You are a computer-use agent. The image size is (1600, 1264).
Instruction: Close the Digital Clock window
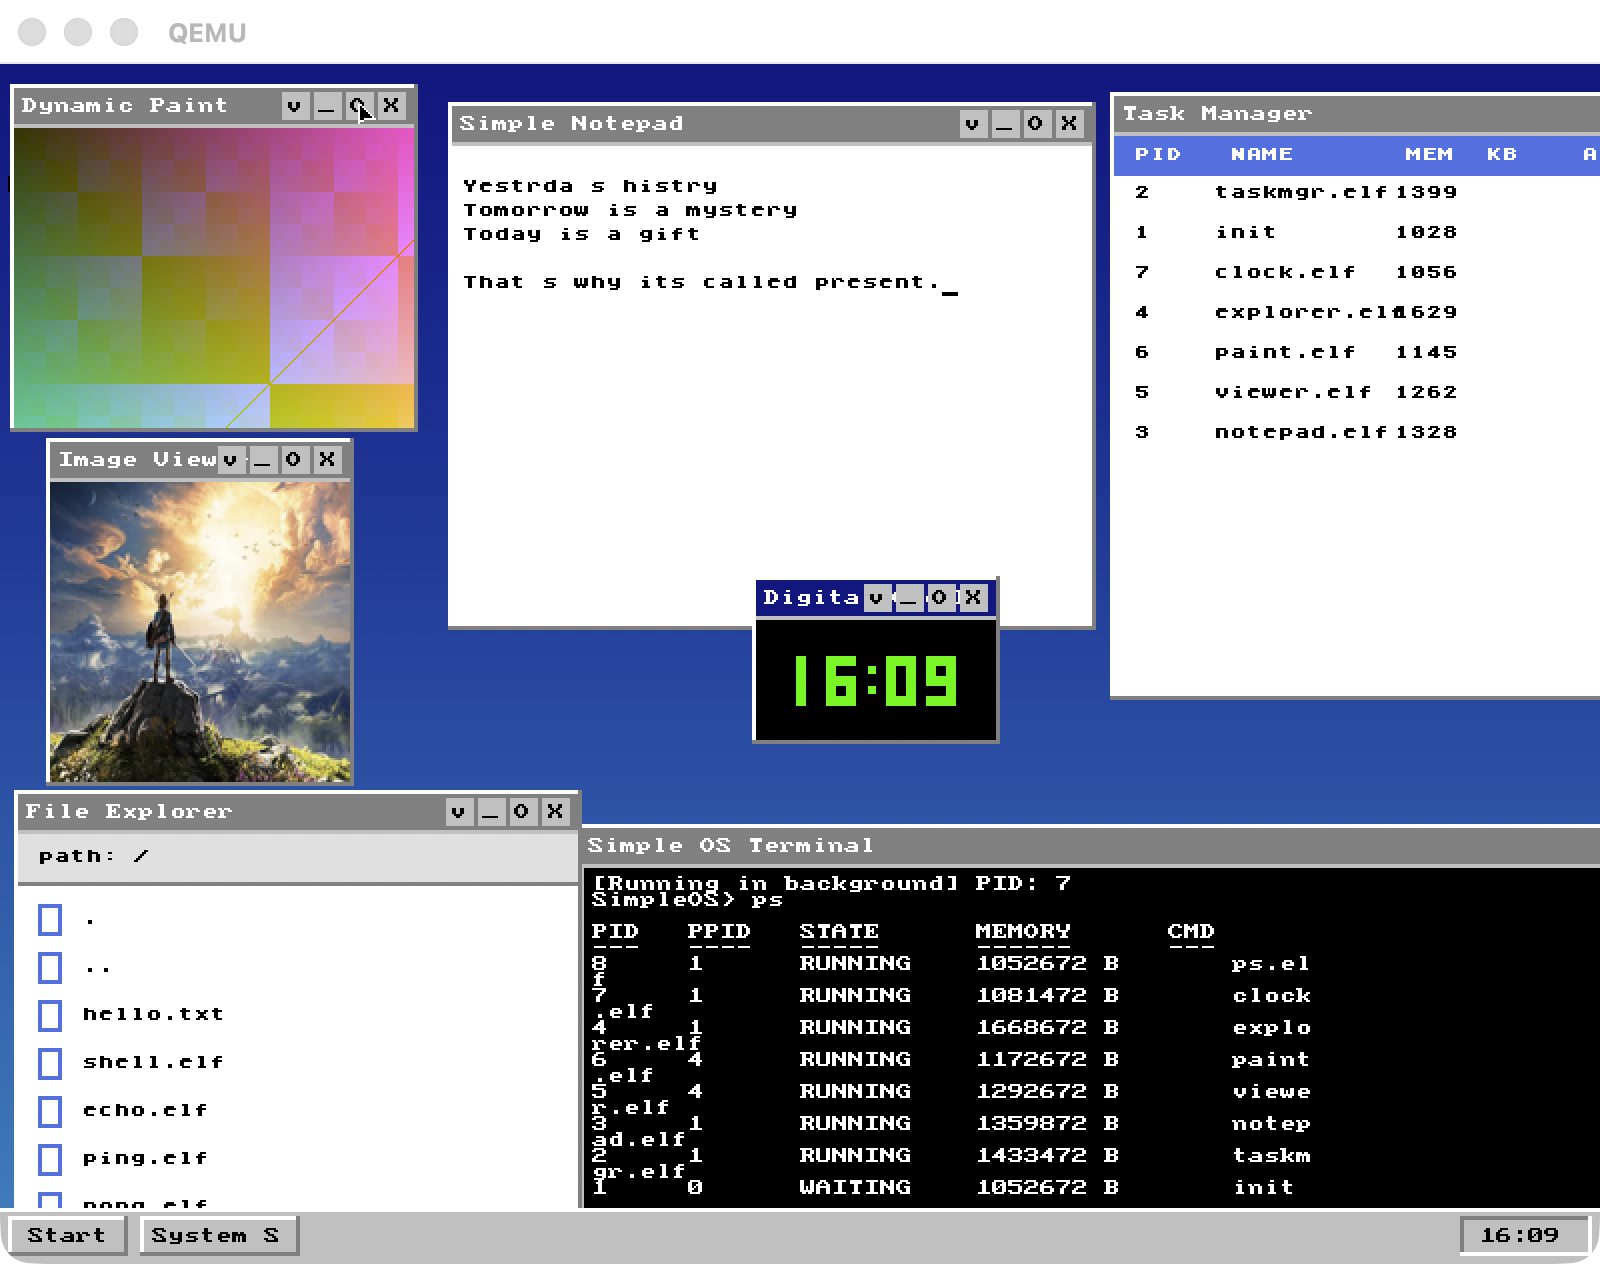click(x=973, y=598)
